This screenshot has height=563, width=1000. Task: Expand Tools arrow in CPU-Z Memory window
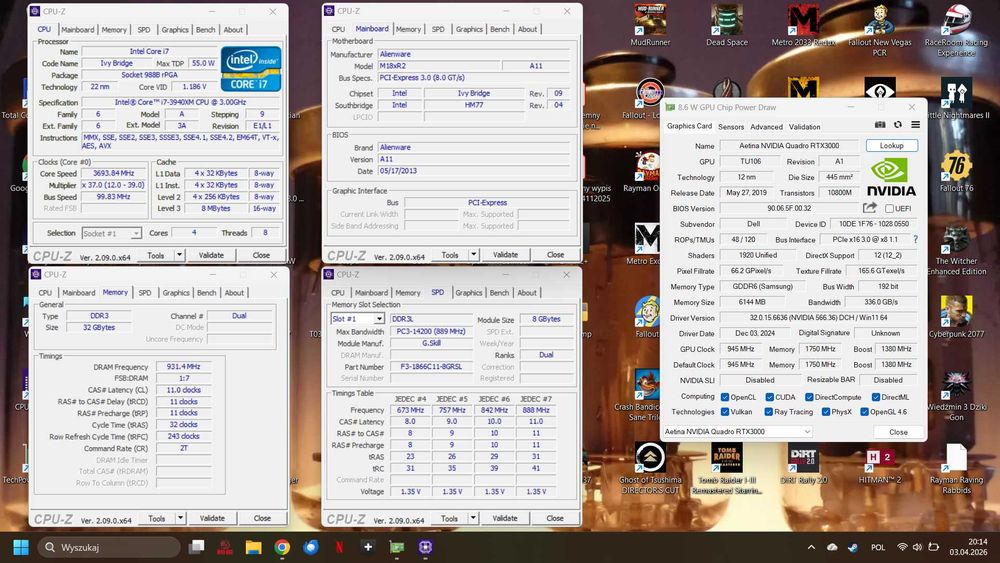click(x=180, y=518)
